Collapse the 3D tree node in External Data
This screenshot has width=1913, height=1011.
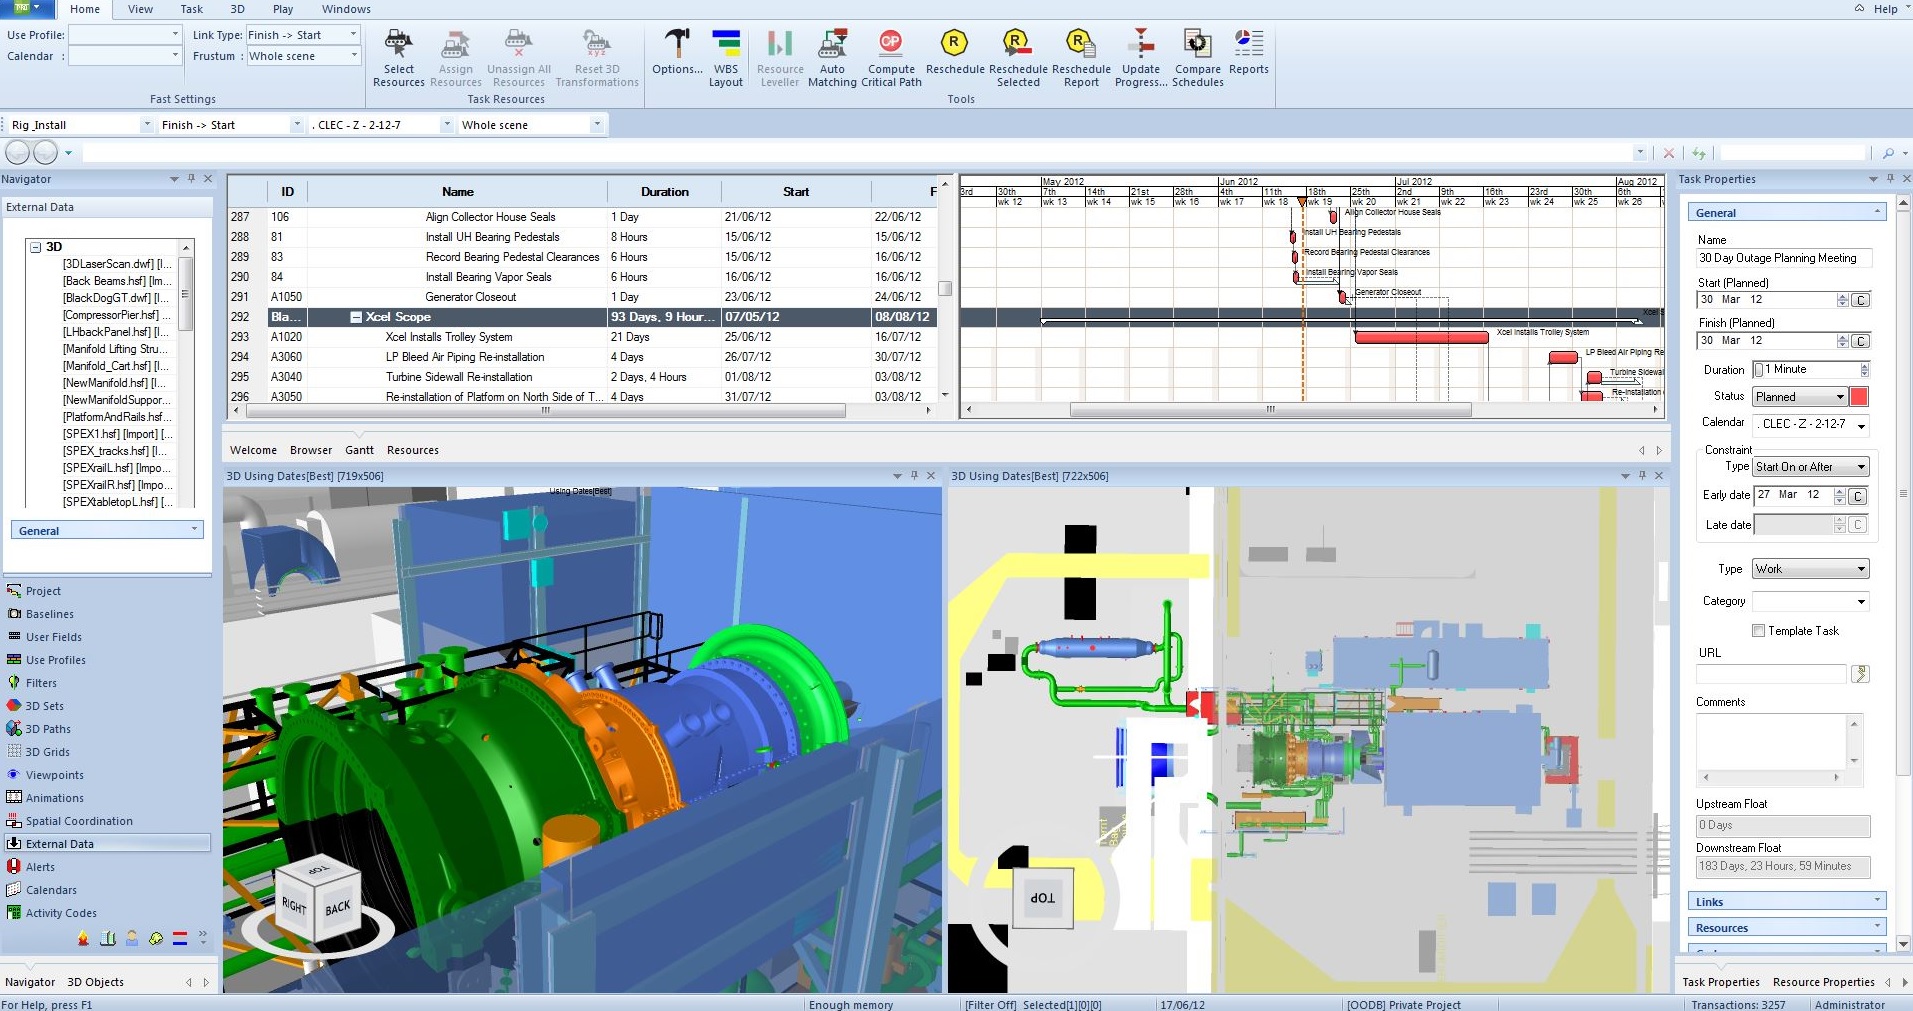point(35,247)
